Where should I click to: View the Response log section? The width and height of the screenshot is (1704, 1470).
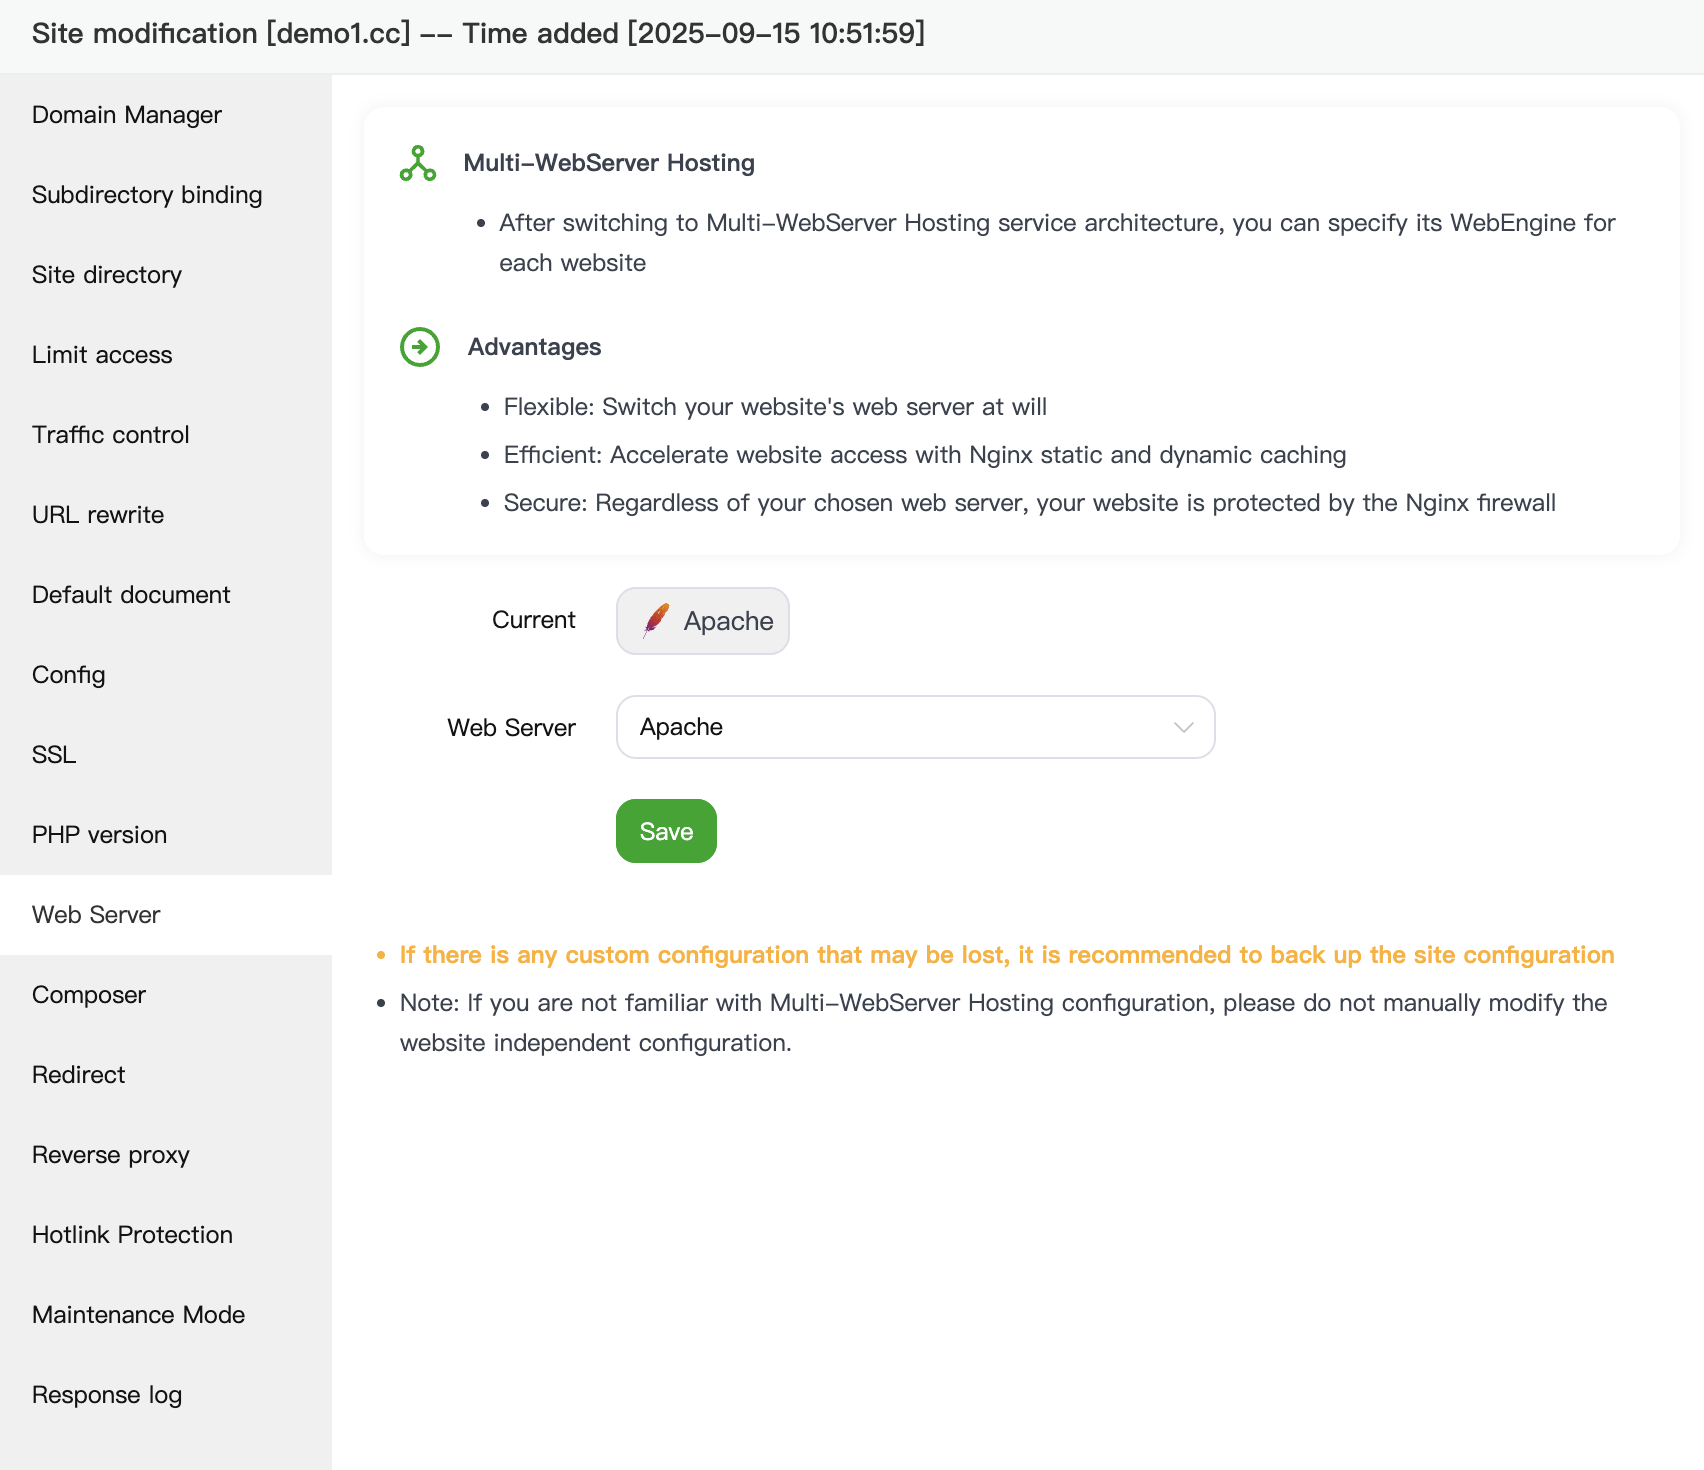(106, 1394)
